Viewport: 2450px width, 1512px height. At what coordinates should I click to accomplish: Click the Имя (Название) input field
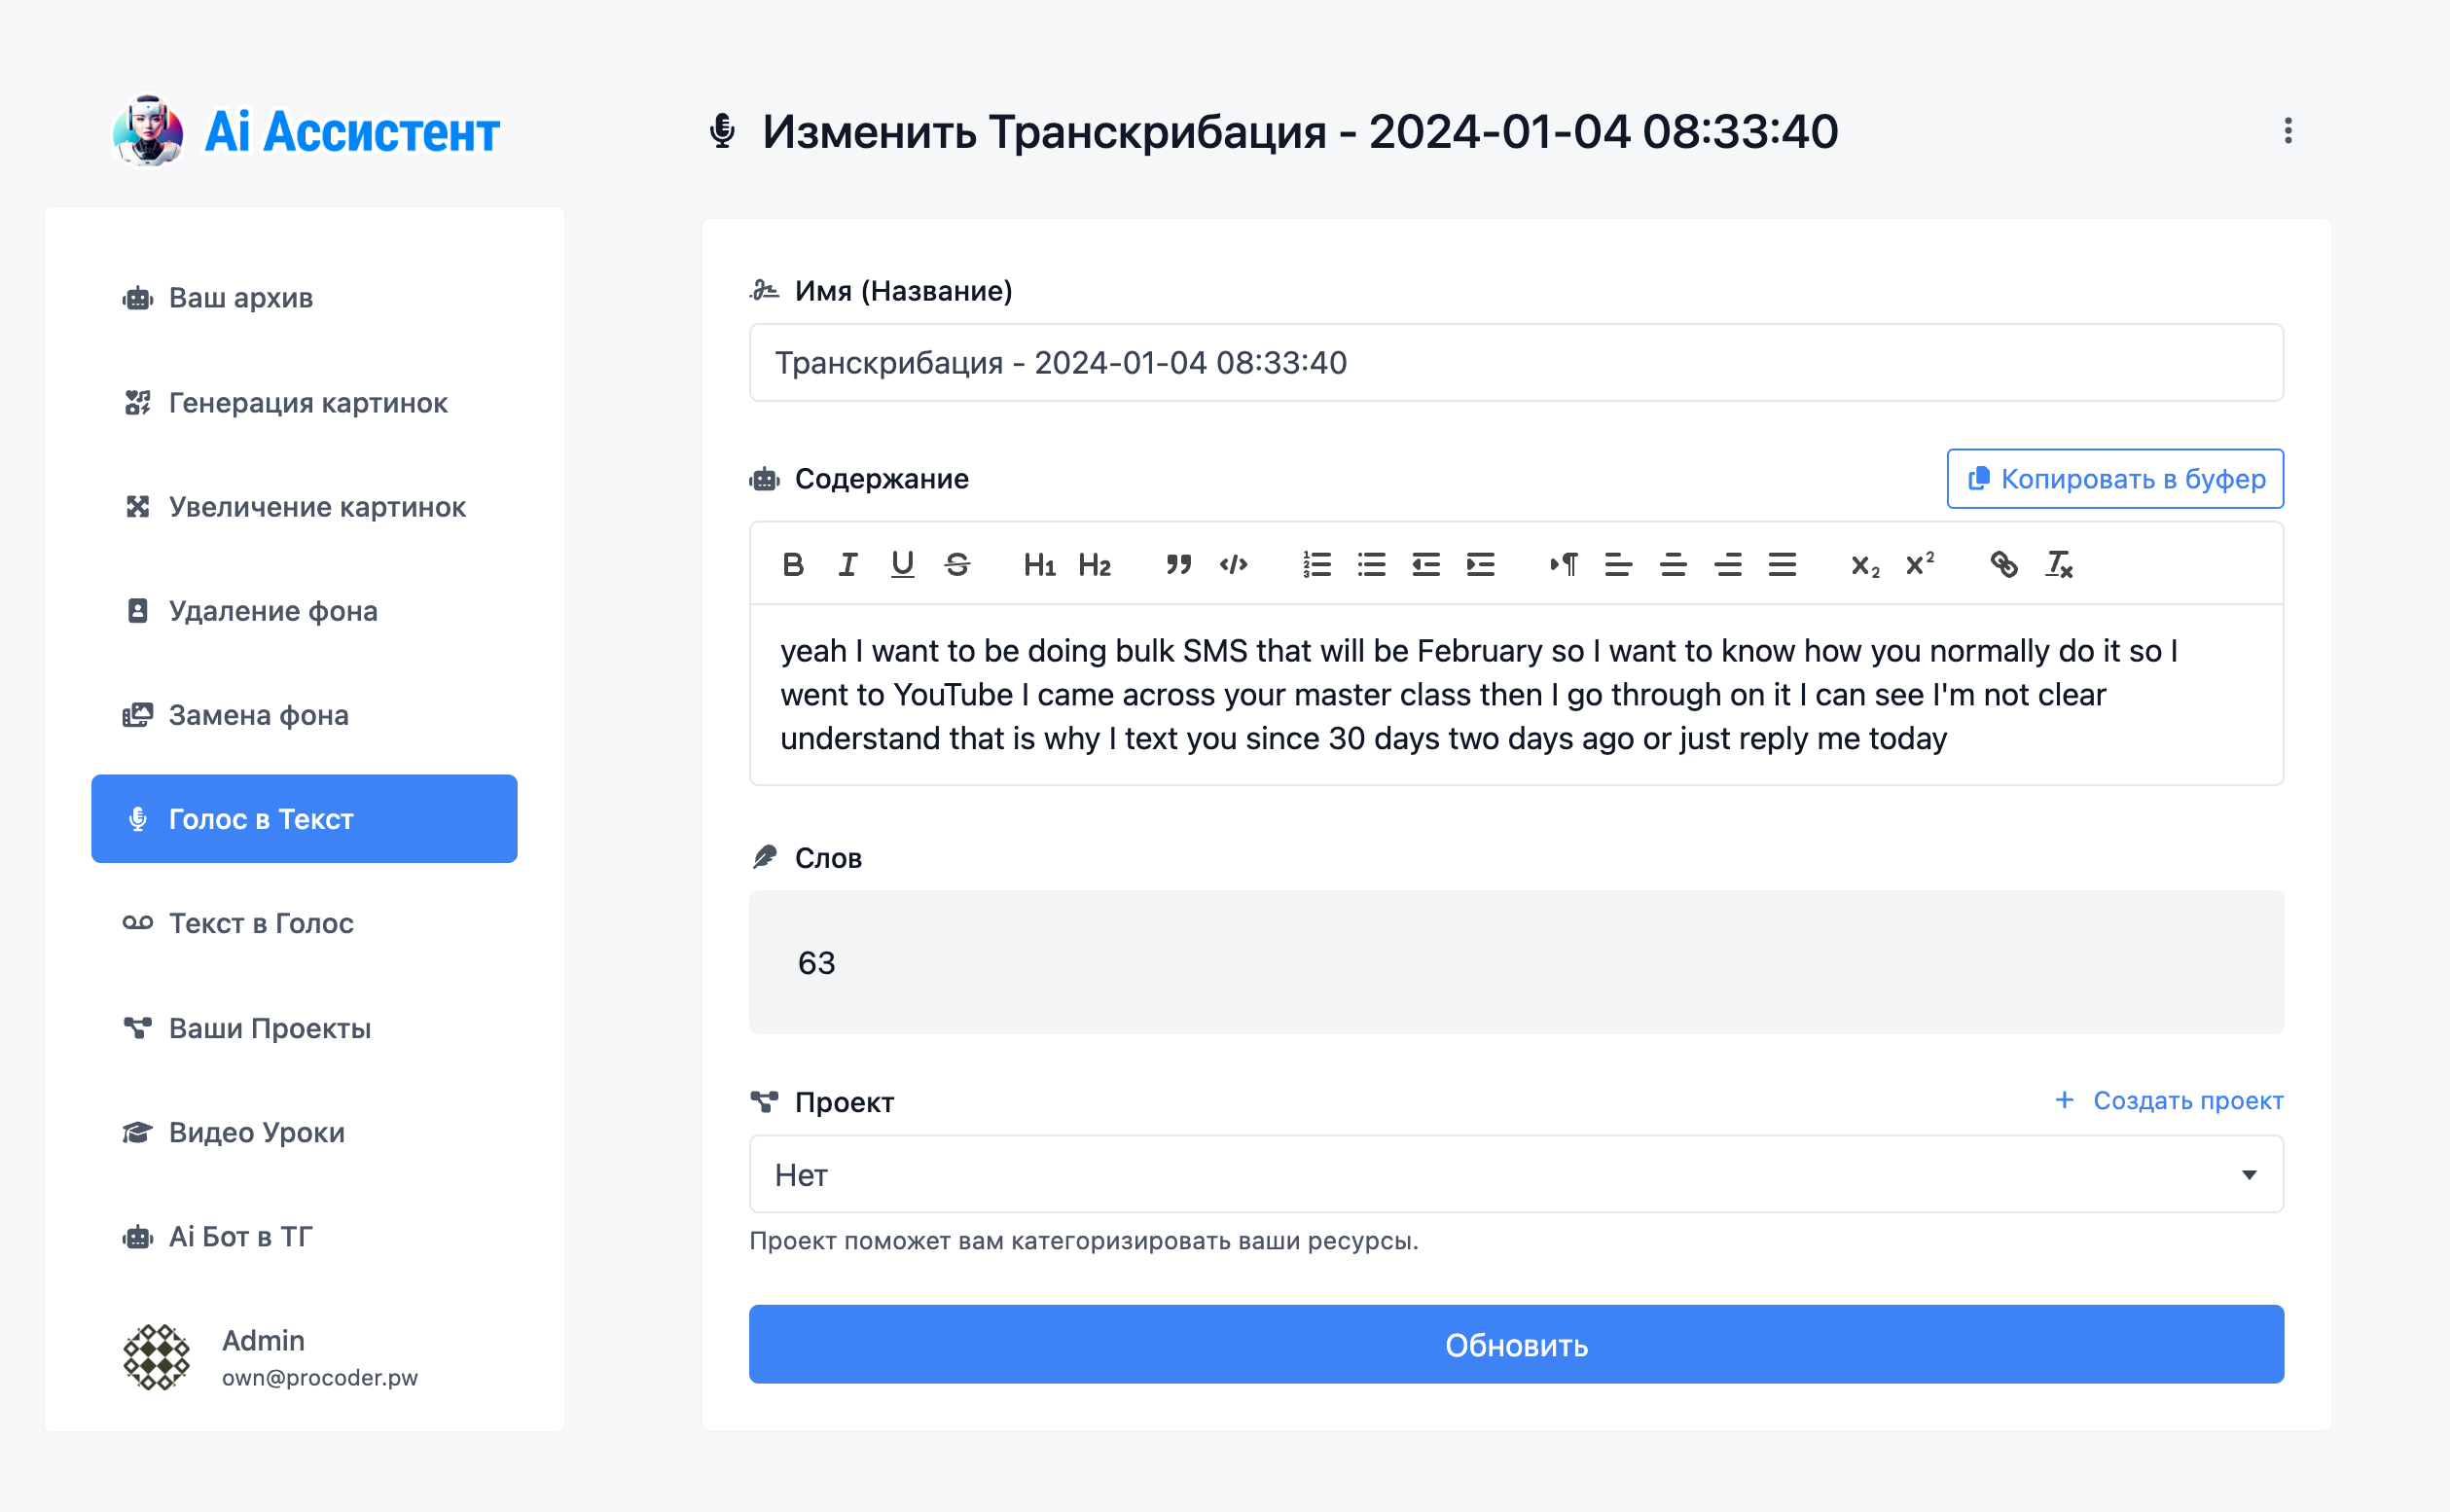[x=1516, y=363]
